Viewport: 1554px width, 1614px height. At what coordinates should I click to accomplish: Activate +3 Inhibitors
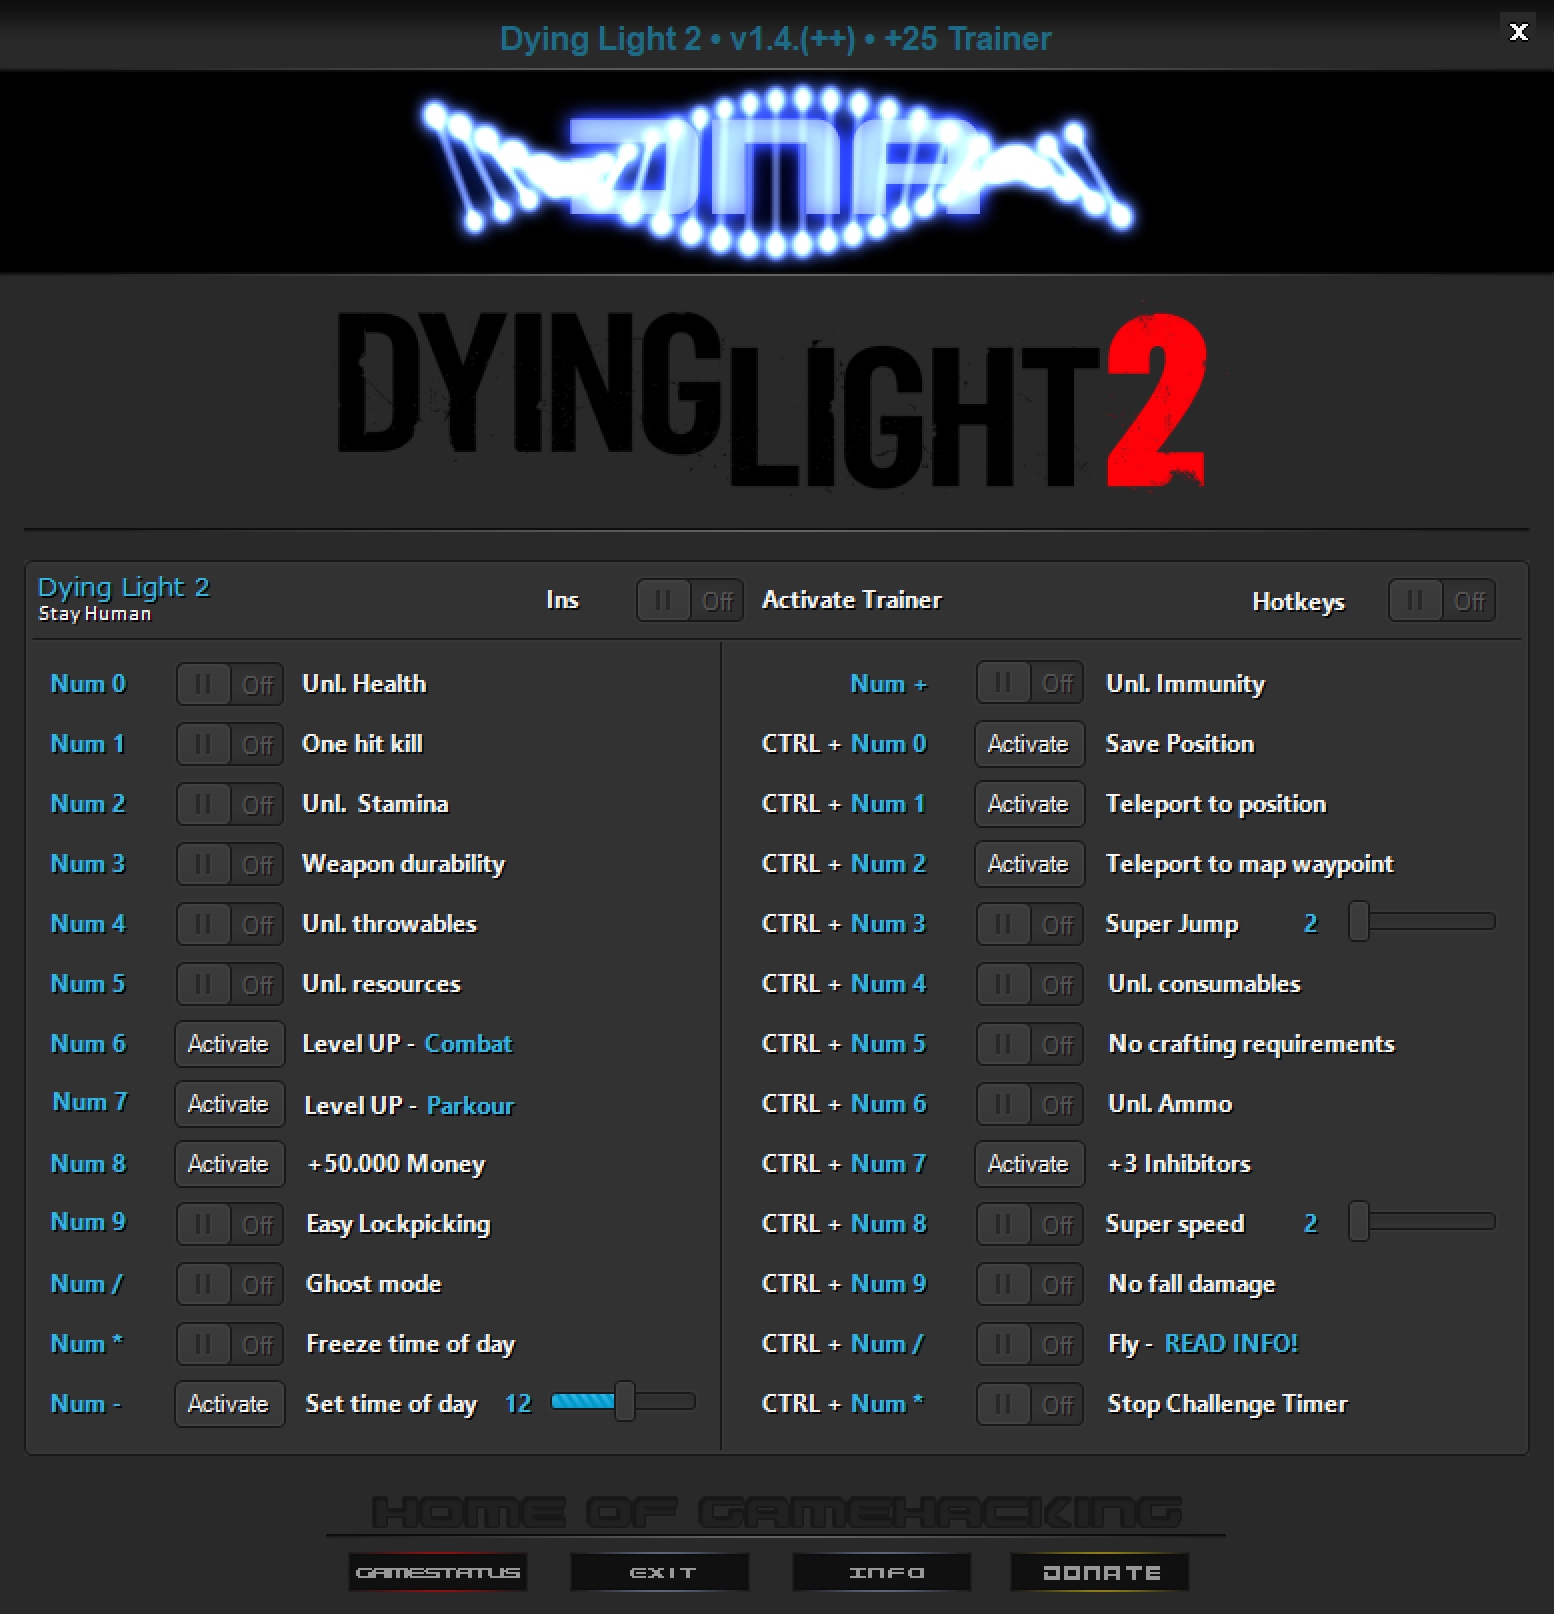pyautogui.click(x=1030, y=1164)
